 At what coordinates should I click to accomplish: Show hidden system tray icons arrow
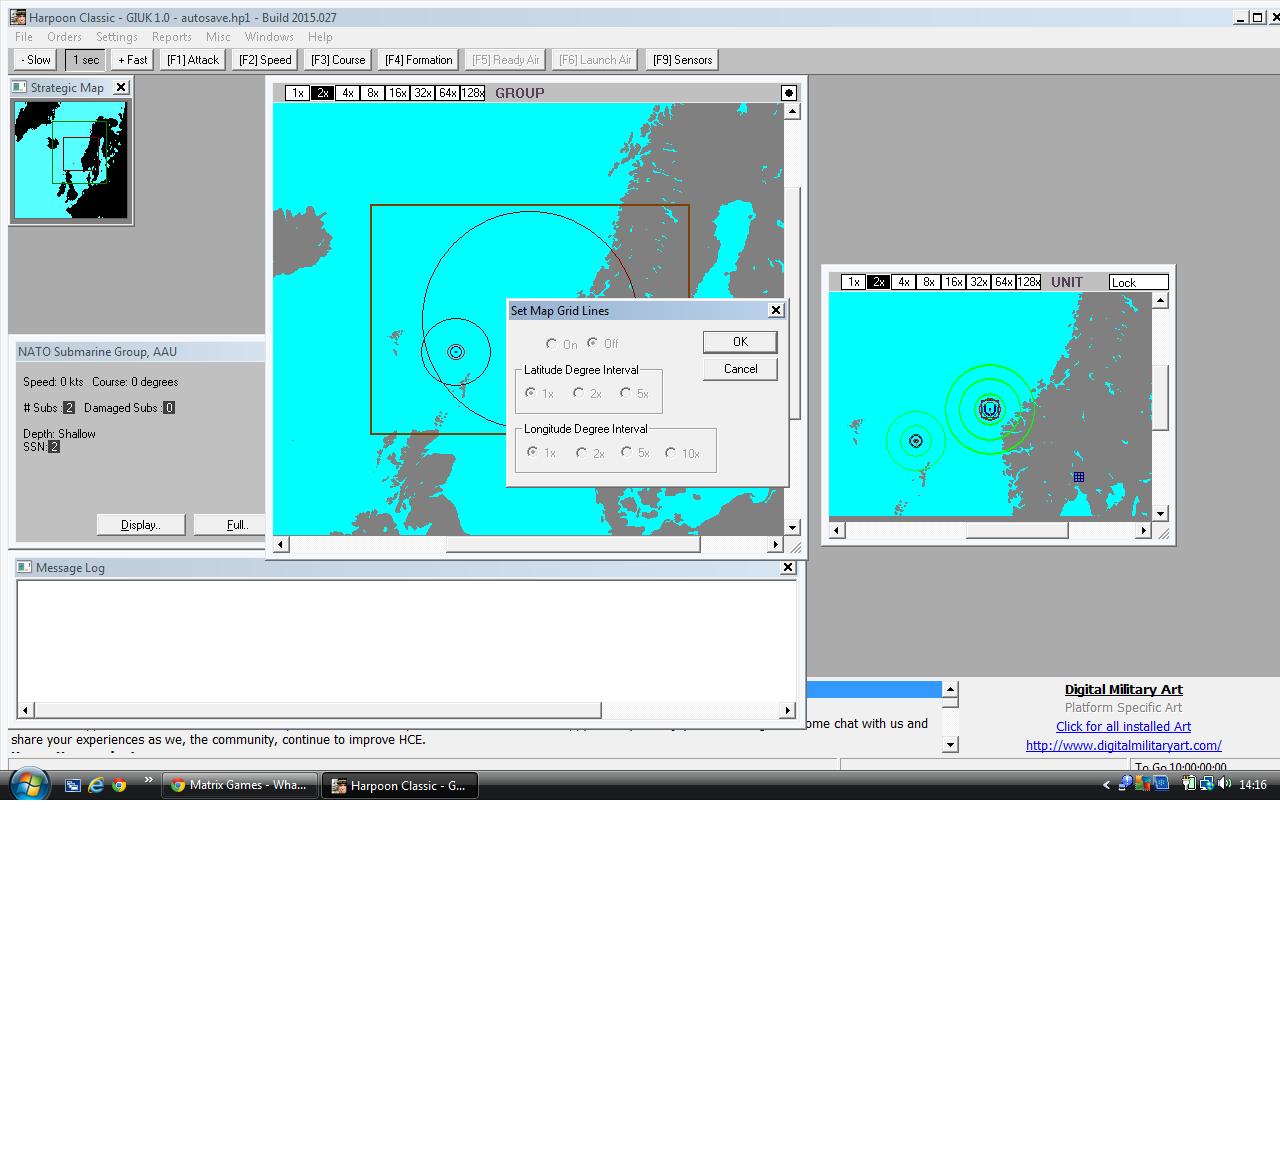[1106, 785]
